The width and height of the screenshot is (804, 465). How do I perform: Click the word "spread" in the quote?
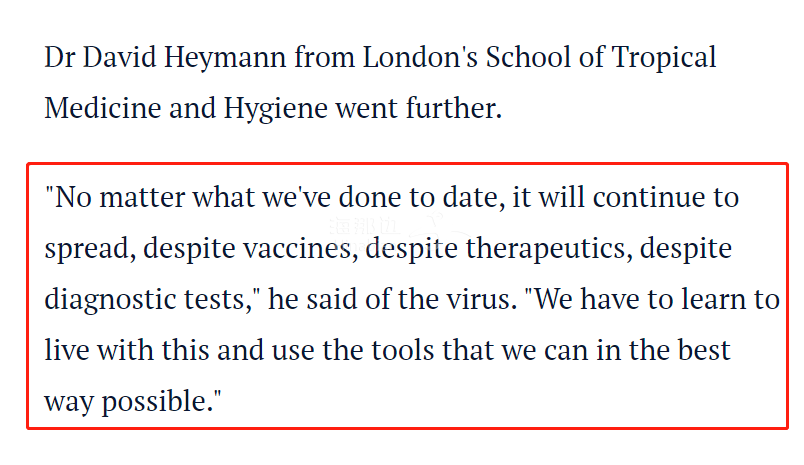[x=86, y=248]
